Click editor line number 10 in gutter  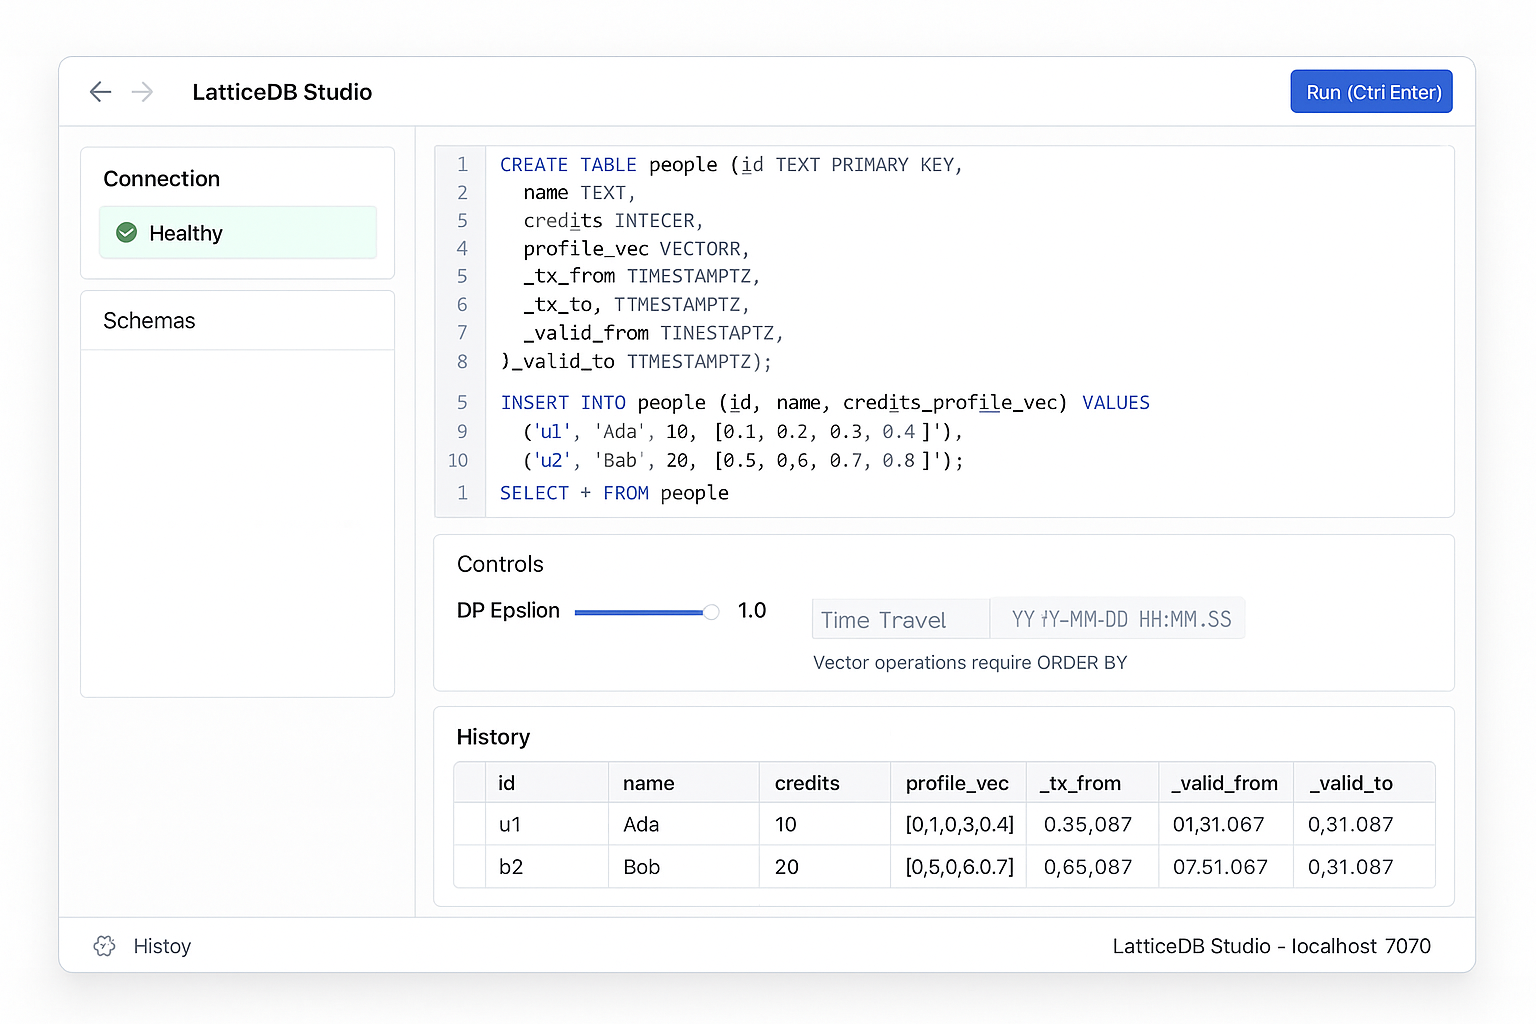pyautogui.click(x=458, y=461)
